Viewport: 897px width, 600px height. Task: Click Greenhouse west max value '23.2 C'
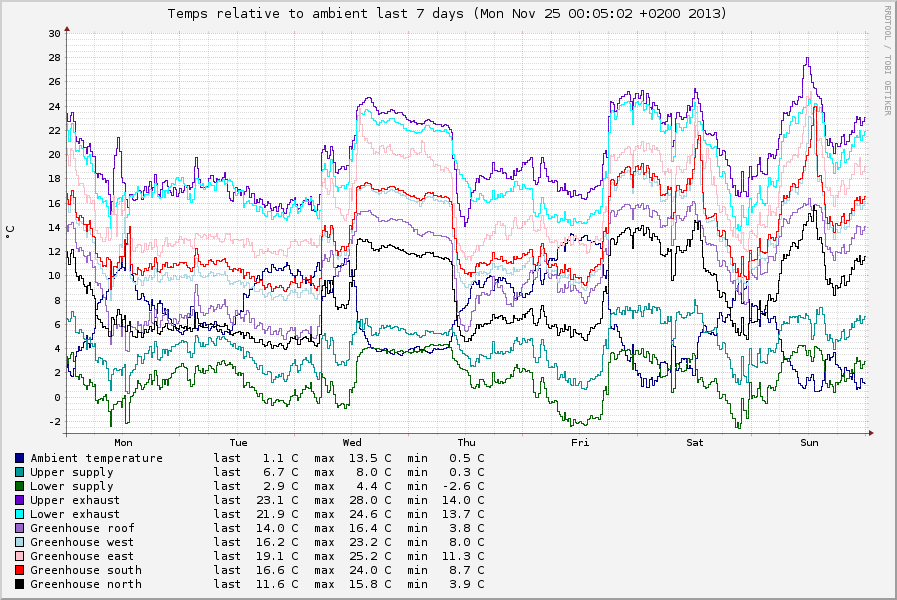[370, 542]
